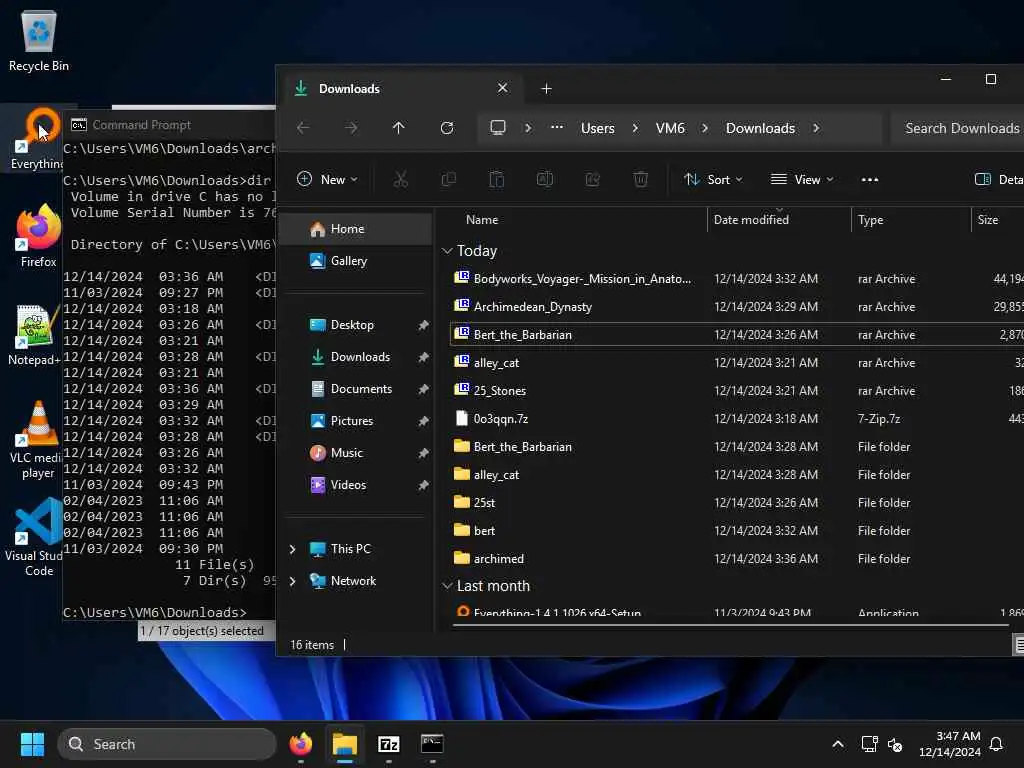This screenshot has height=768, width=1024.
Task: Unpin Videos from quick access
Action: 423,485
